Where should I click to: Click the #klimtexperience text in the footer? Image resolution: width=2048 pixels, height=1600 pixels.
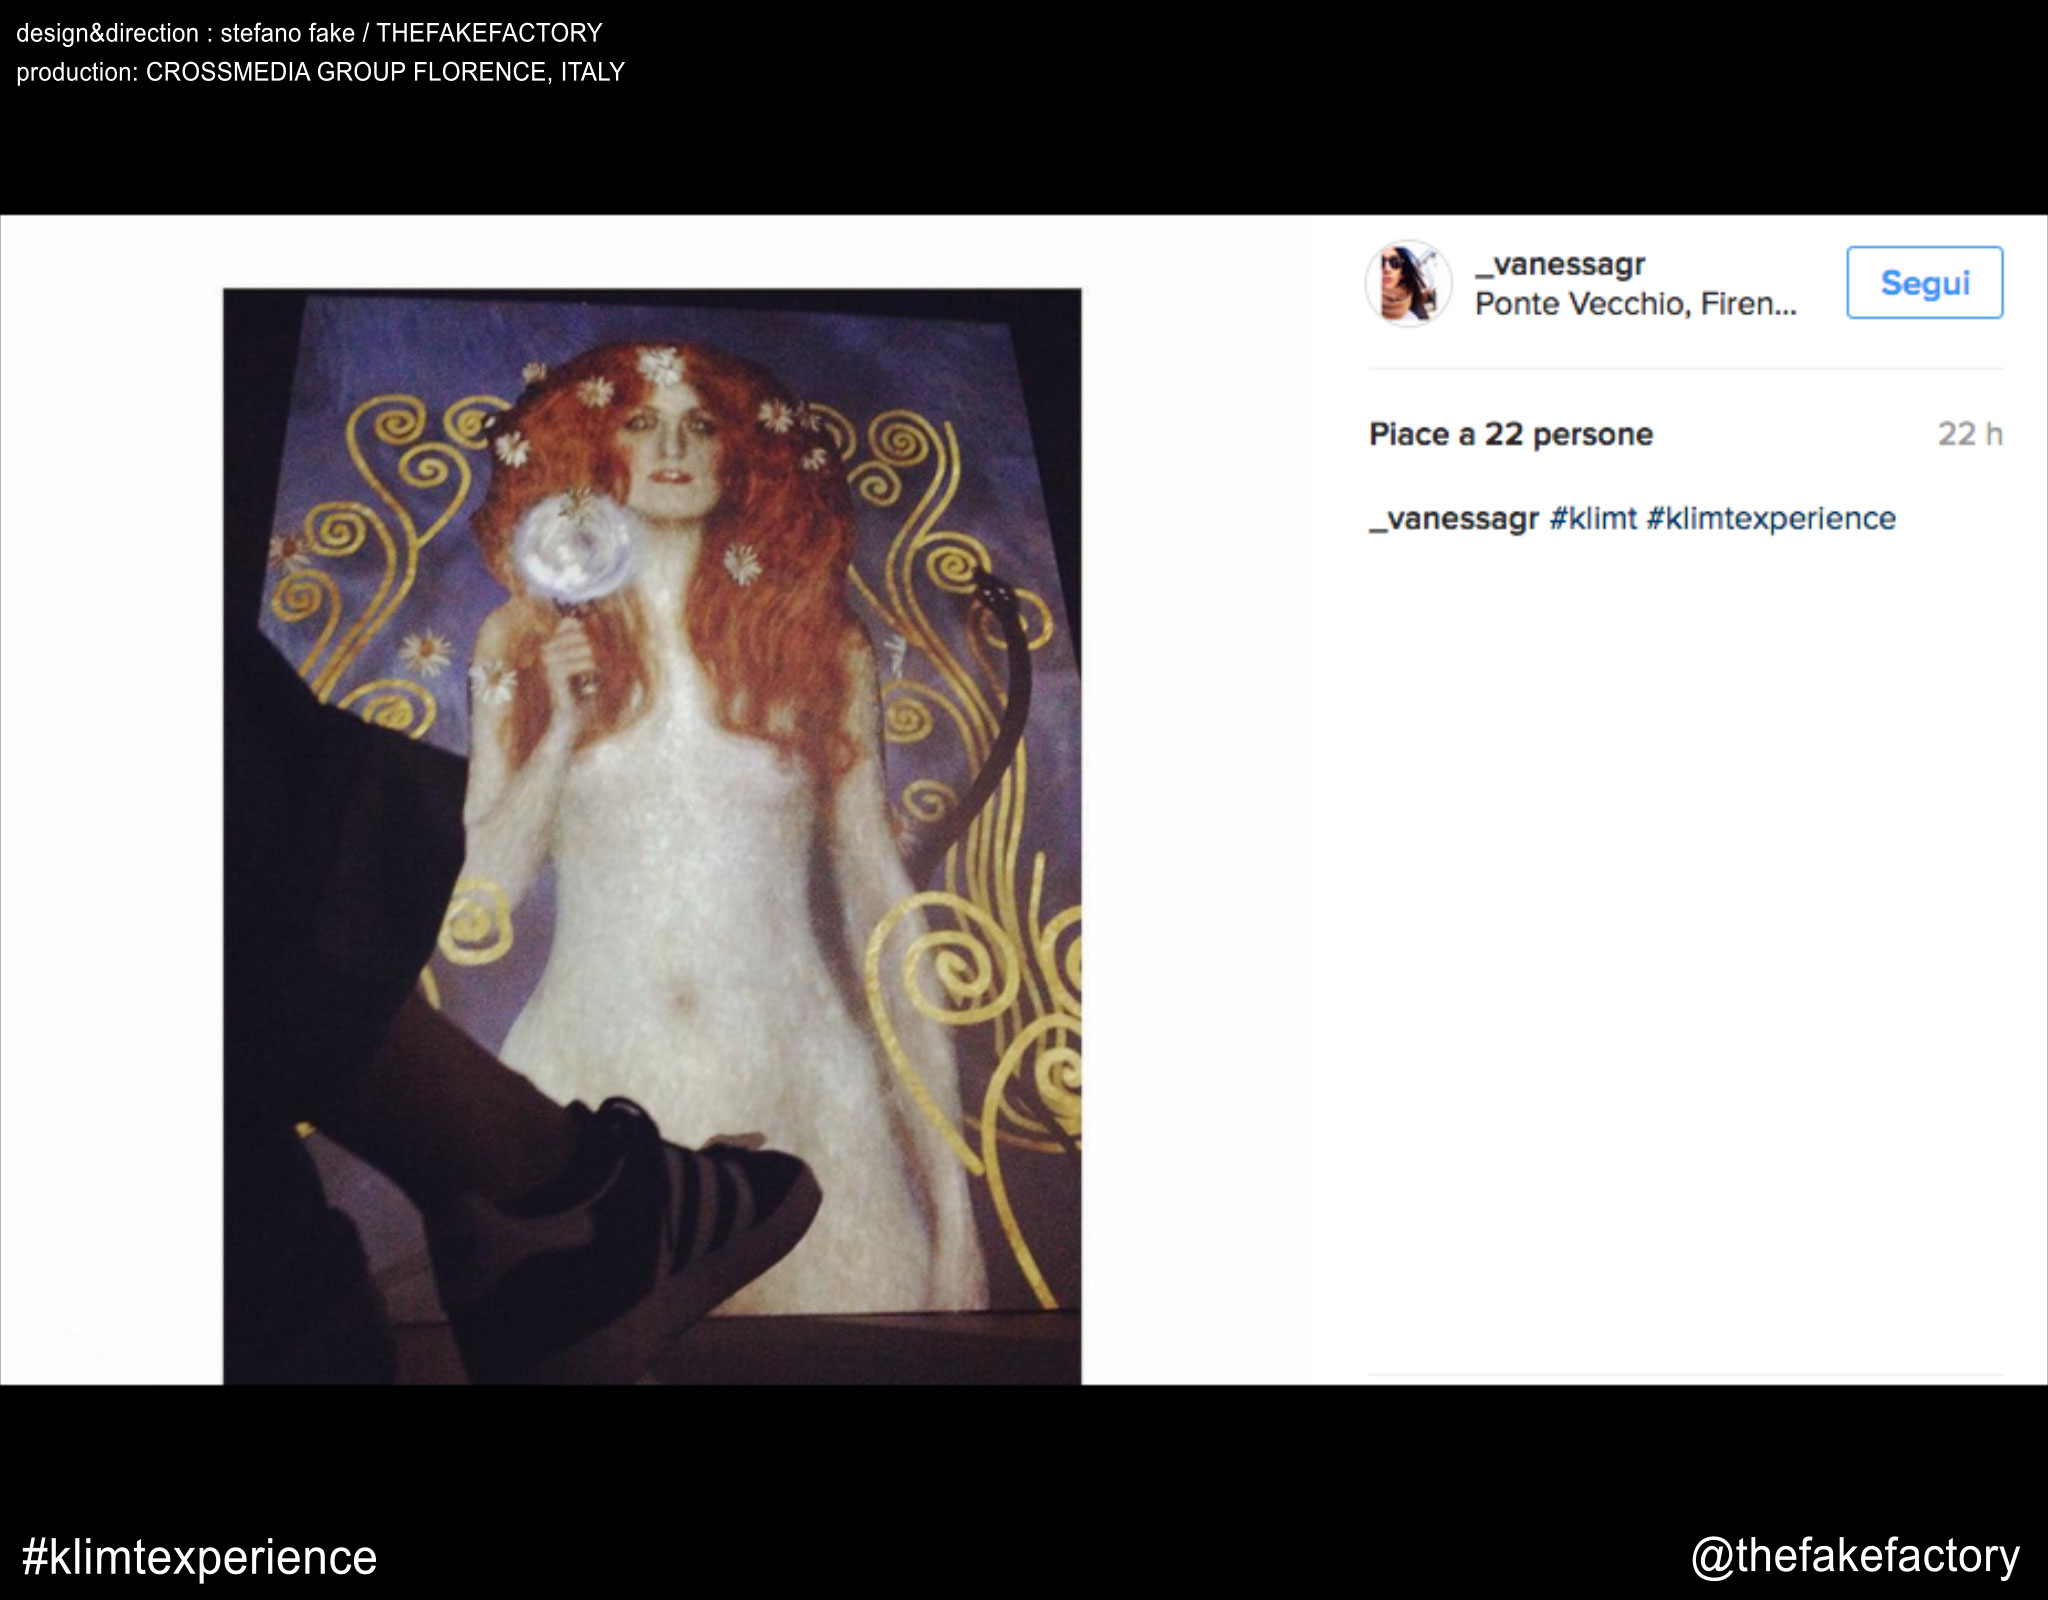coord(199,1557)
